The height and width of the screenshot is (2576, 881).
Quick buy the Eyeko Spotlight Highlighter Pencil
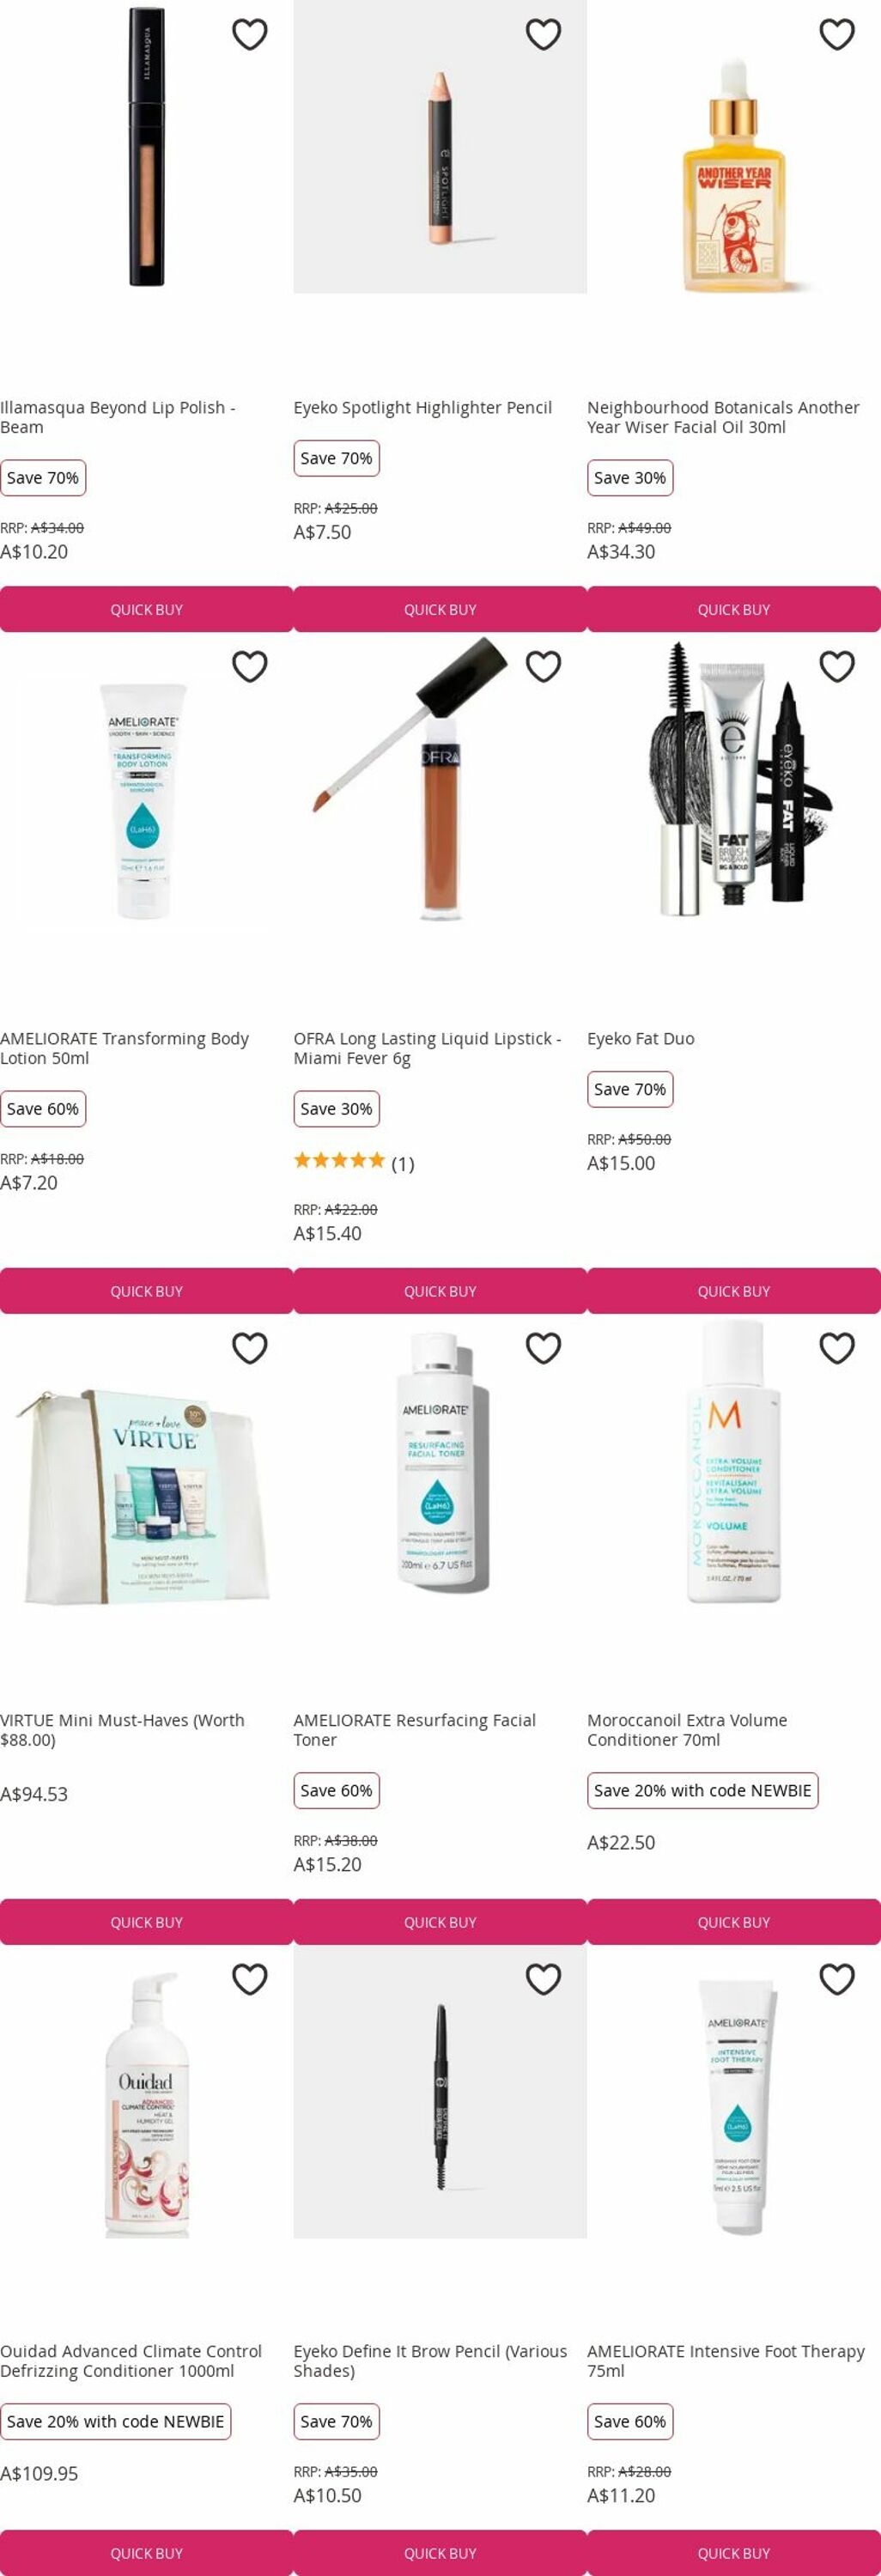point(440,609)
